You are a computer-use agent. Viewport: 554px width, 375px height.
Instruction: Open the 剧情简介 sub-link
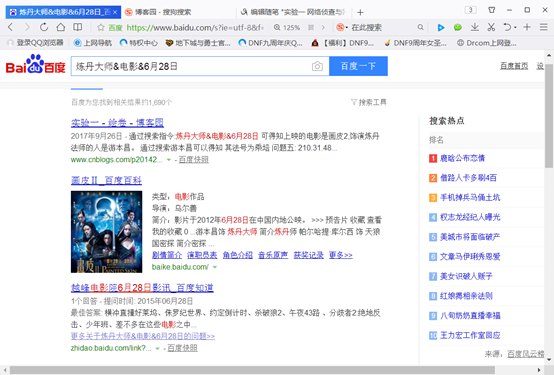pyautogui.click(x=167, y=255)
